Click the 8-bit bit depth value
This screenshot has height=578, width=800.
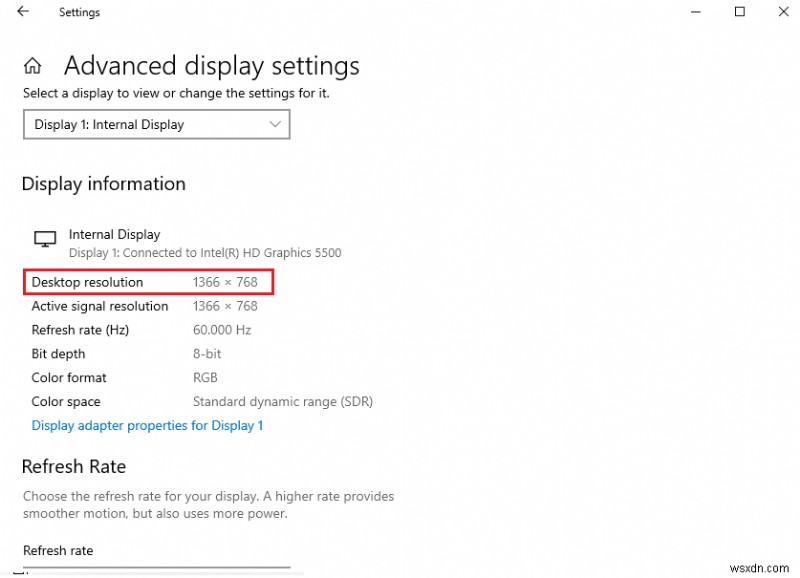[x=207, y=354]
